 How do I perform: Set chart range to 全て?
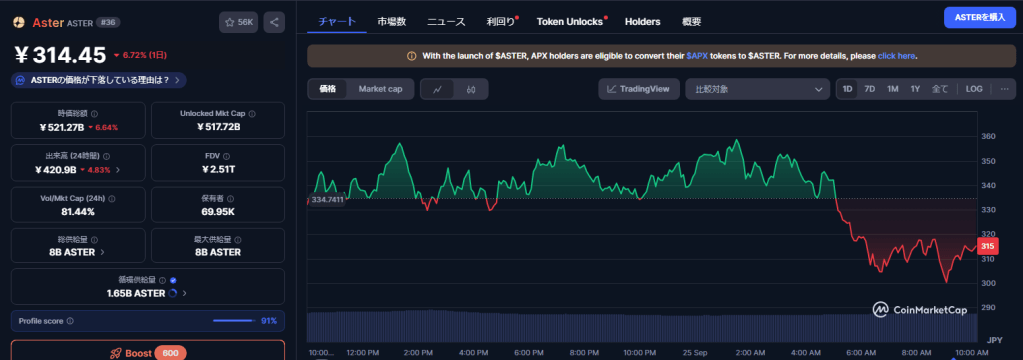click(x=939, y=89)
